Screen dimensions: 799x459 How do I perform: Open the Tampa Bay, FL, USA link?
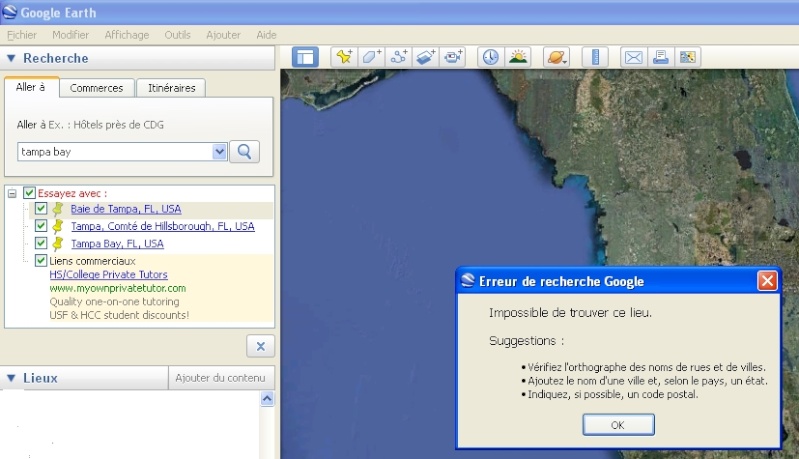click(x=117, y=244)
